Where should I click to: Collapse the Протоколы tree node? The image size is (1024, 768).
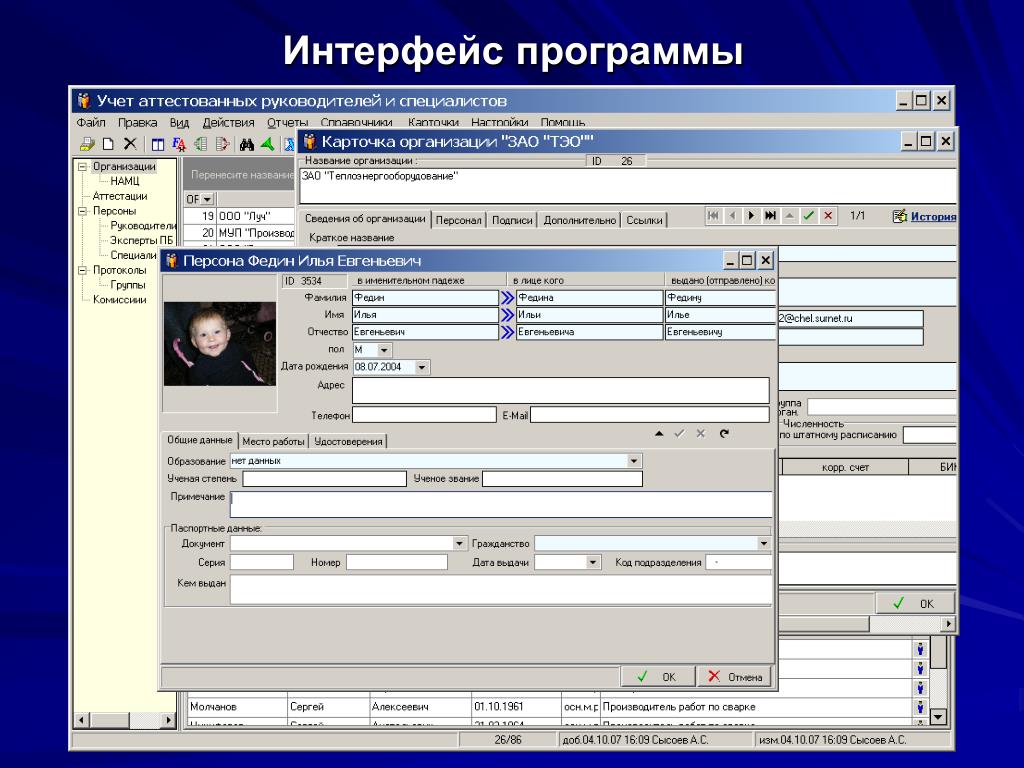click(82, 270)
